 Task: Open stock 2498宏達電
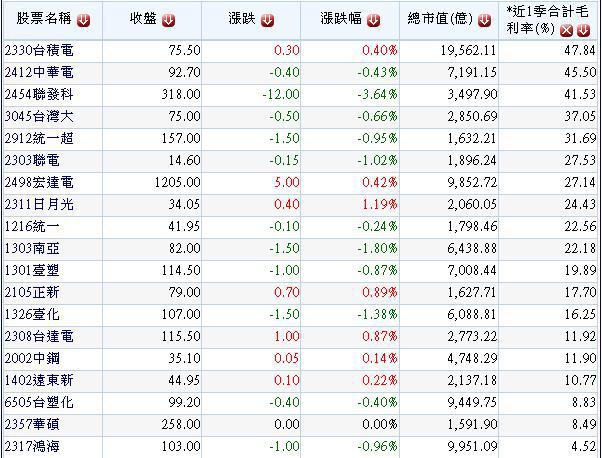39,182
